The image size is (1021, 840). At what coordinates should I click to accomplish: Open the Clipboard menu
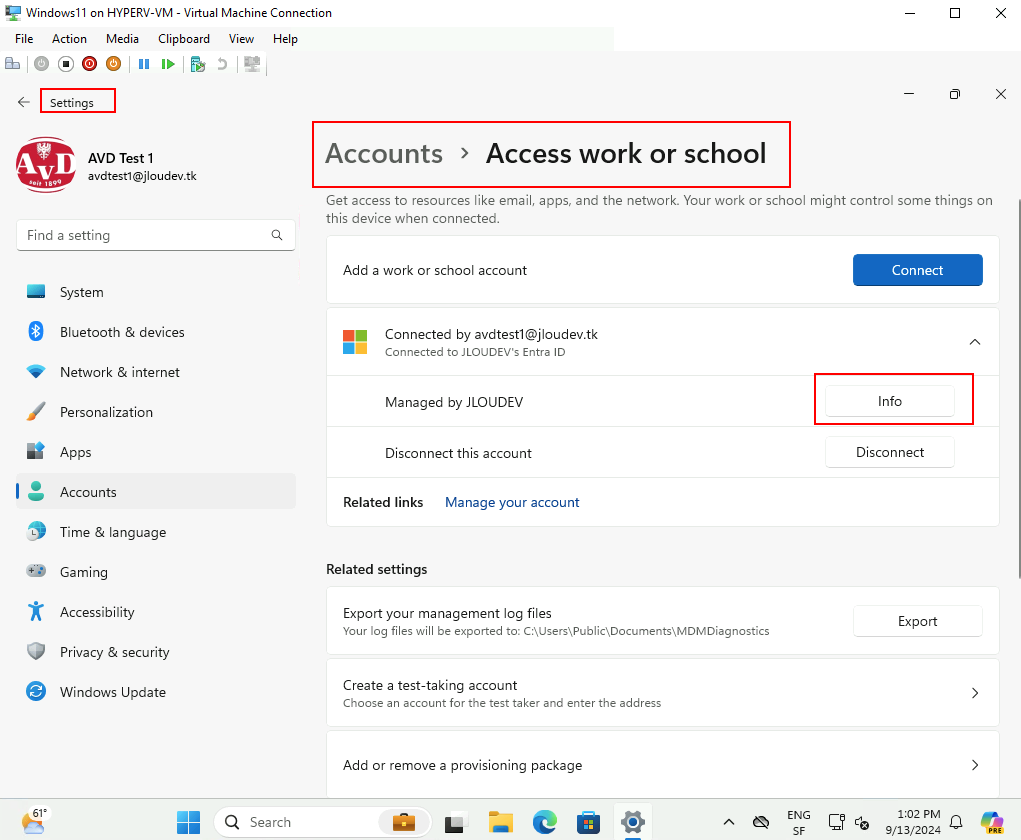pos(184,39)
